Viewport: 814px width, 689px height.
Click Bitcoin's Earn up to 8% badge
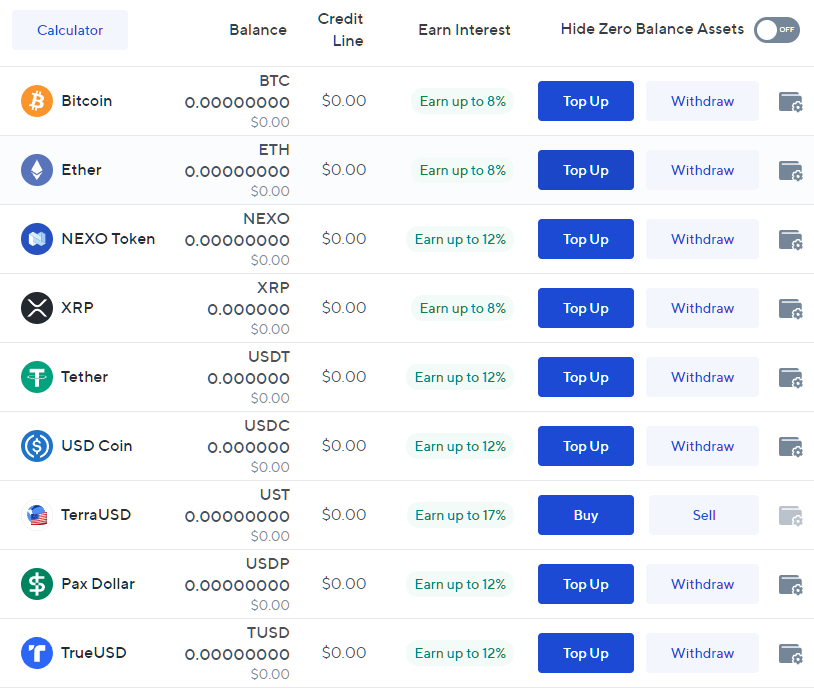pos(463,101)
